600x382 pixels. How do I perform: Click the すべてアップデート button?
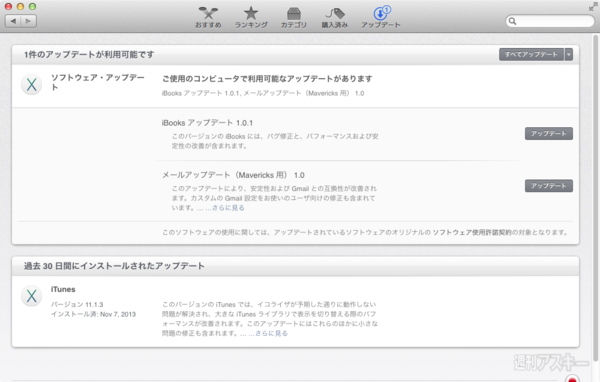click(531, 54)
